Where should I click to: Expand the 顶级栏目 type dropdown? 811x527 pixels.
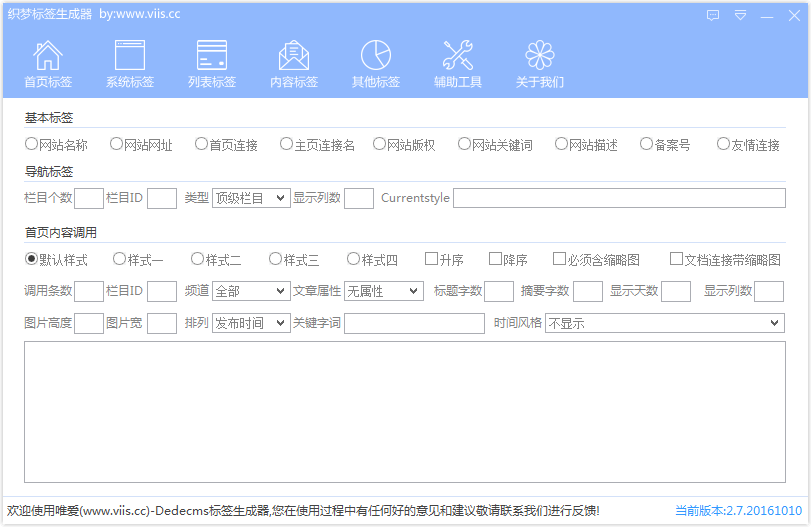(250, 198)
